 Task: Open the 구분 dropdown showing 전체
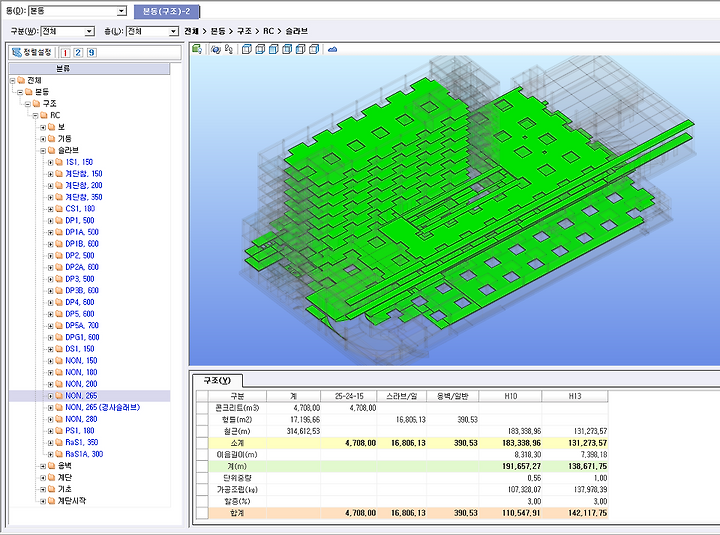(89, 31)
